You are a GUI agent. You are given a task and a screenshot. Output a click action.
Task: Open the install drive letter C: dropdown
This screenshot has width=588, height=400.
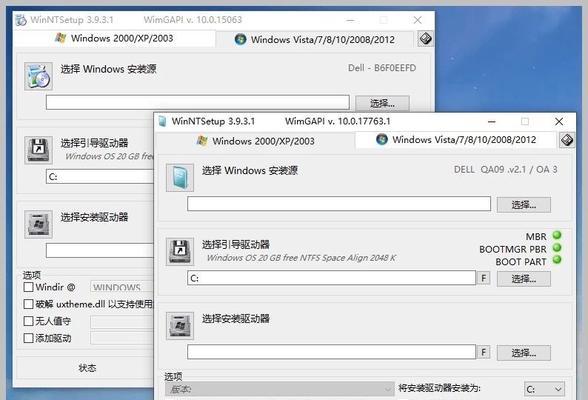tap(544, 389)
